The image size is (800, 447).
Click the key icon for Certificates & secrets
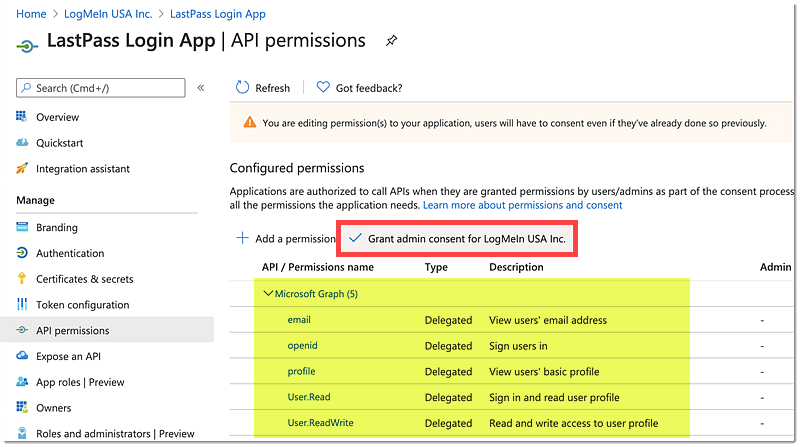21,278
